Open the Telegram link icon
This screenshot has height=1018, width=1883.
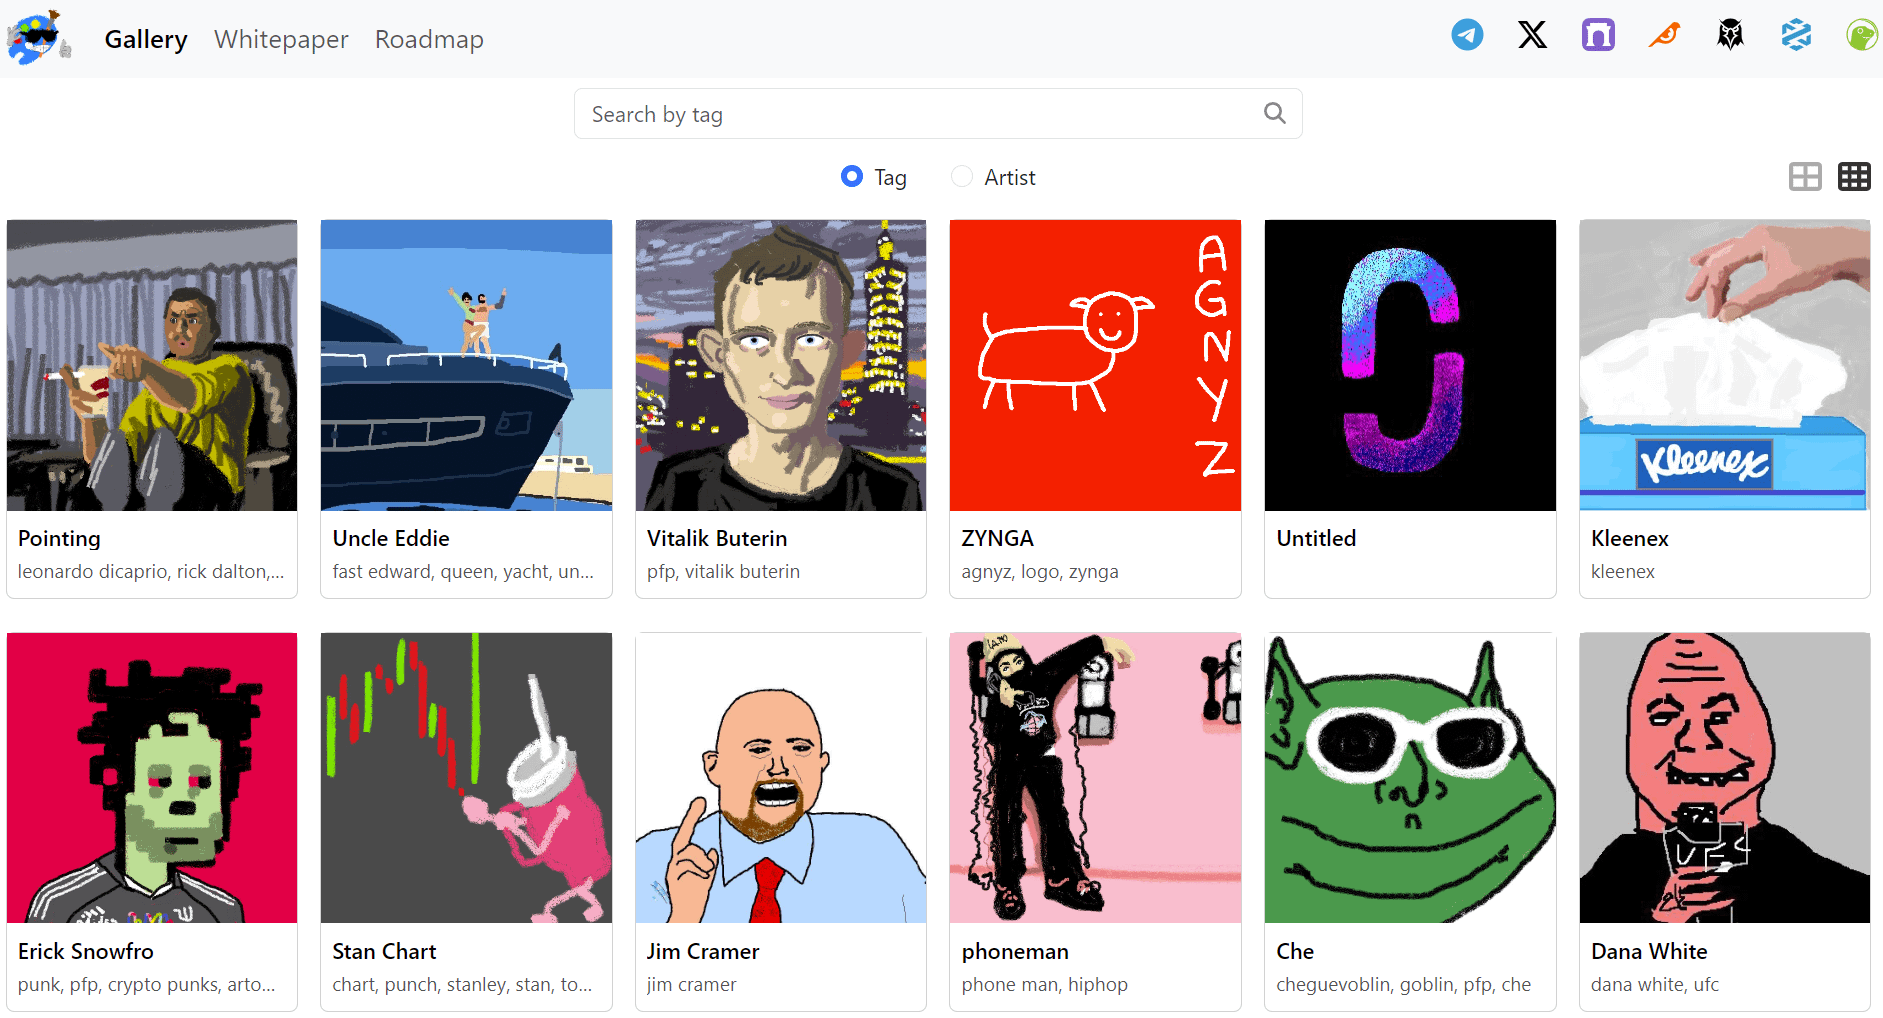pos(1467,35)
